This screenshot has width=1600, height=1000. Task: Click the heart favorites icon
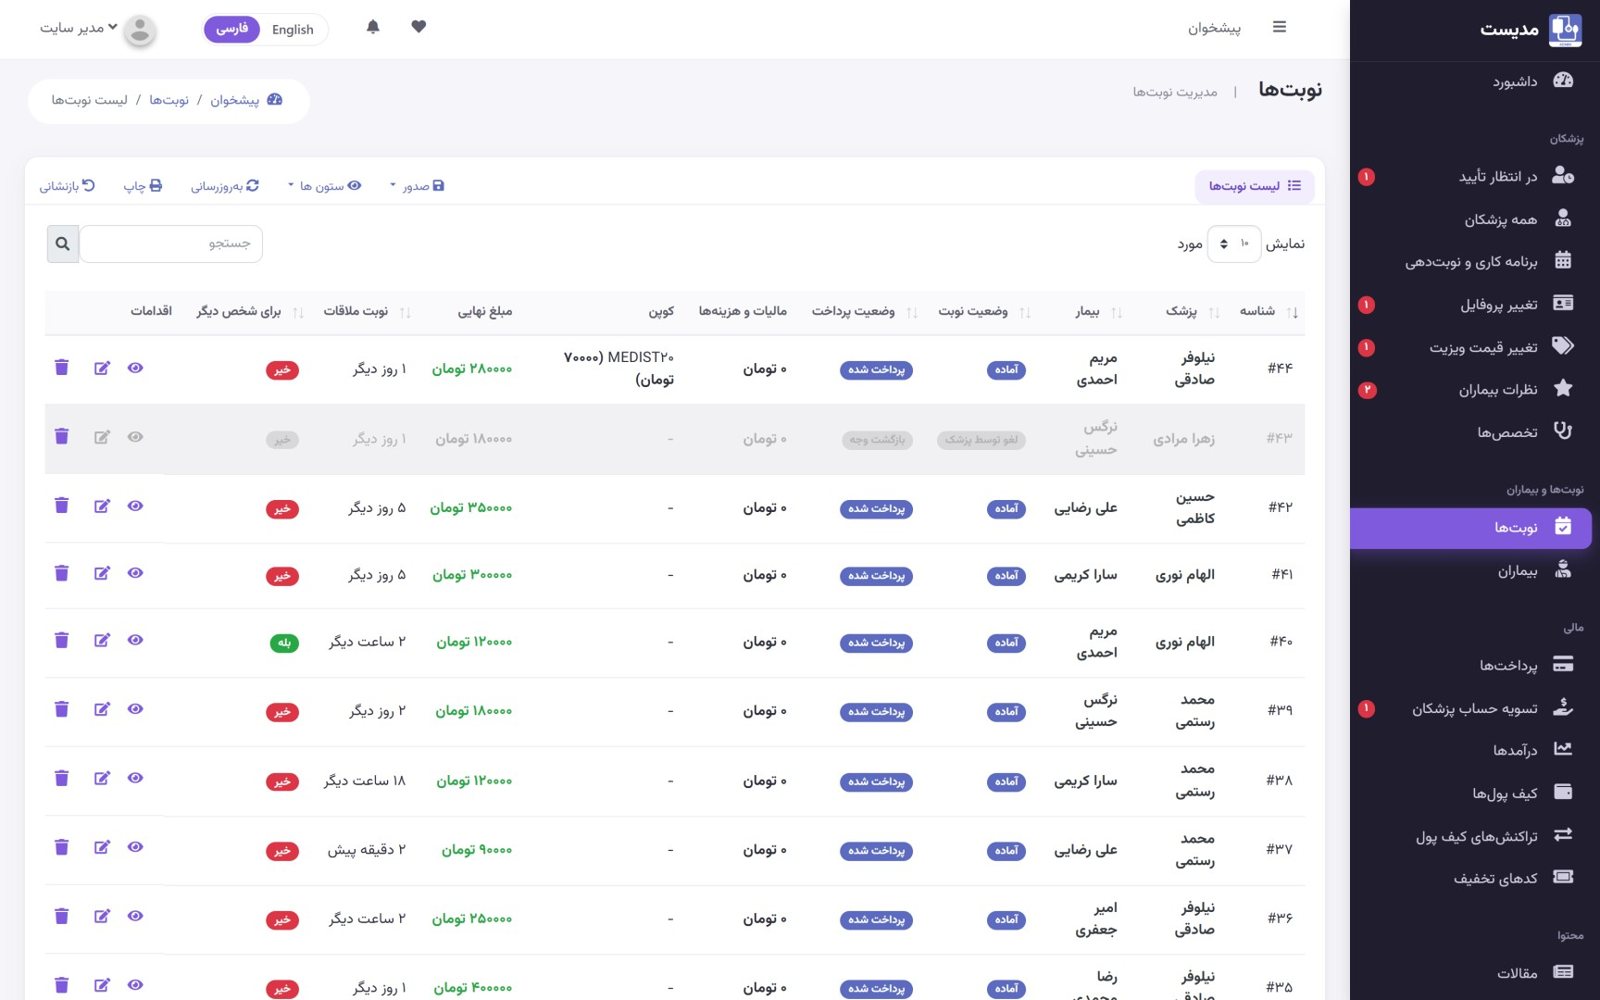[419, 27]
